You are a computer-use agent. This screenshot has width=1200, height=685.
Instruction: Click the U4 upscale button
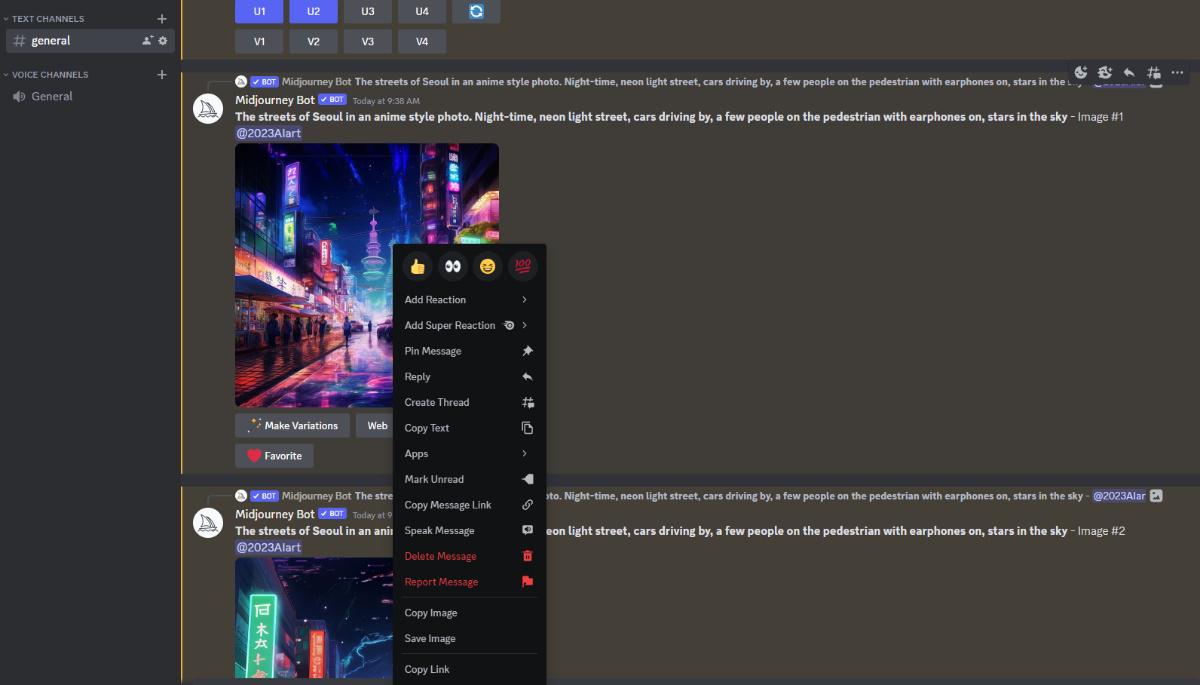422,11
